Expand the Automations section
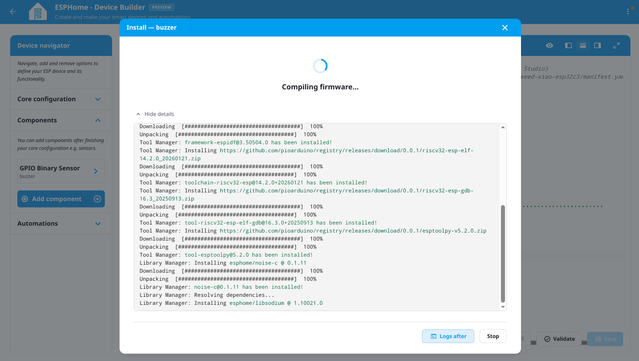 click(x=61, y=223)
